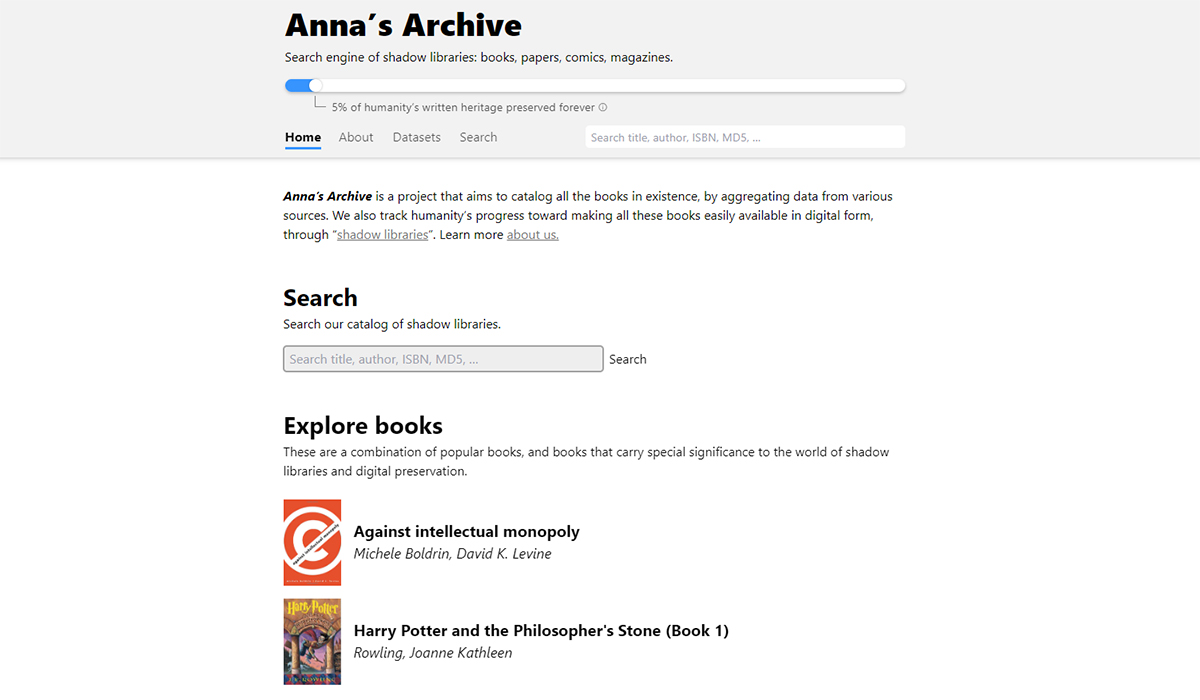Focus the main catalog search field
The height and width of the screenshot is (700, 1200).
443,359
